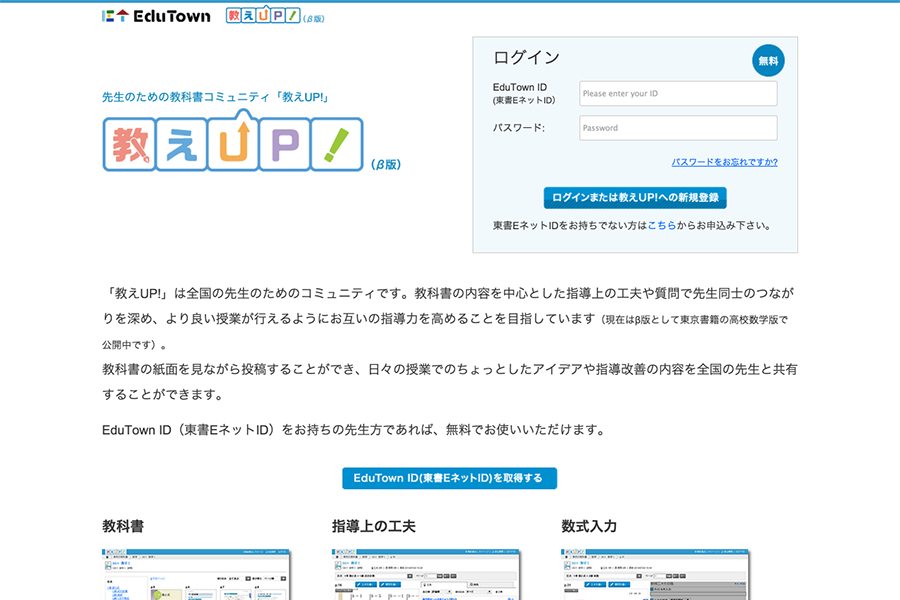Image resolution: width=900 pixels, height=600 pixels.
Task: Click EduTown ID(東書EネットID)を取得する button
Action: [x=449, y=478]
